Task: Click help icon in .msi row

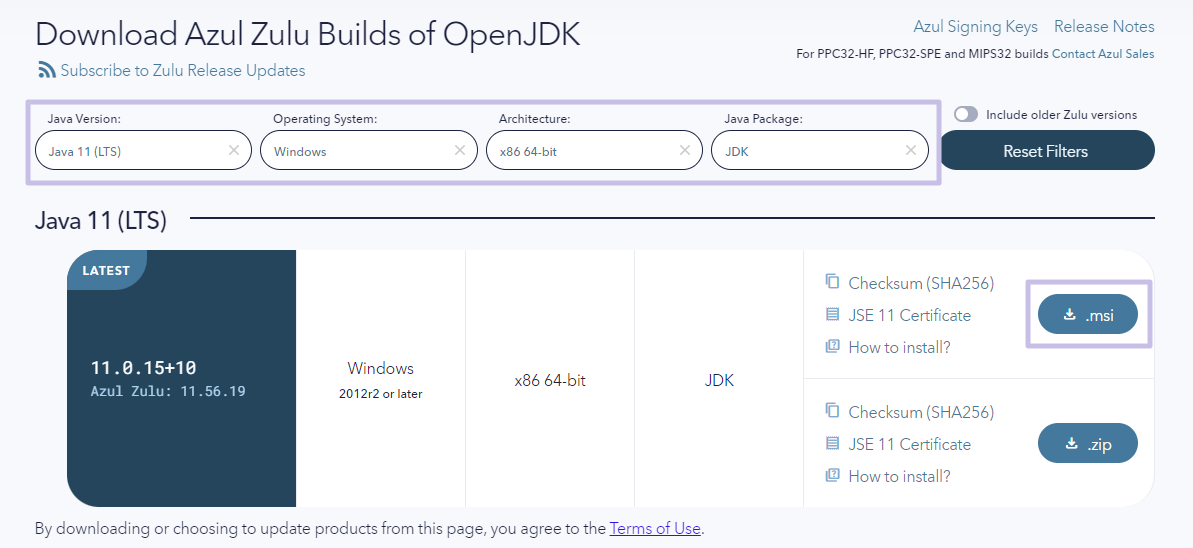Action: click(x=832, y=346)
